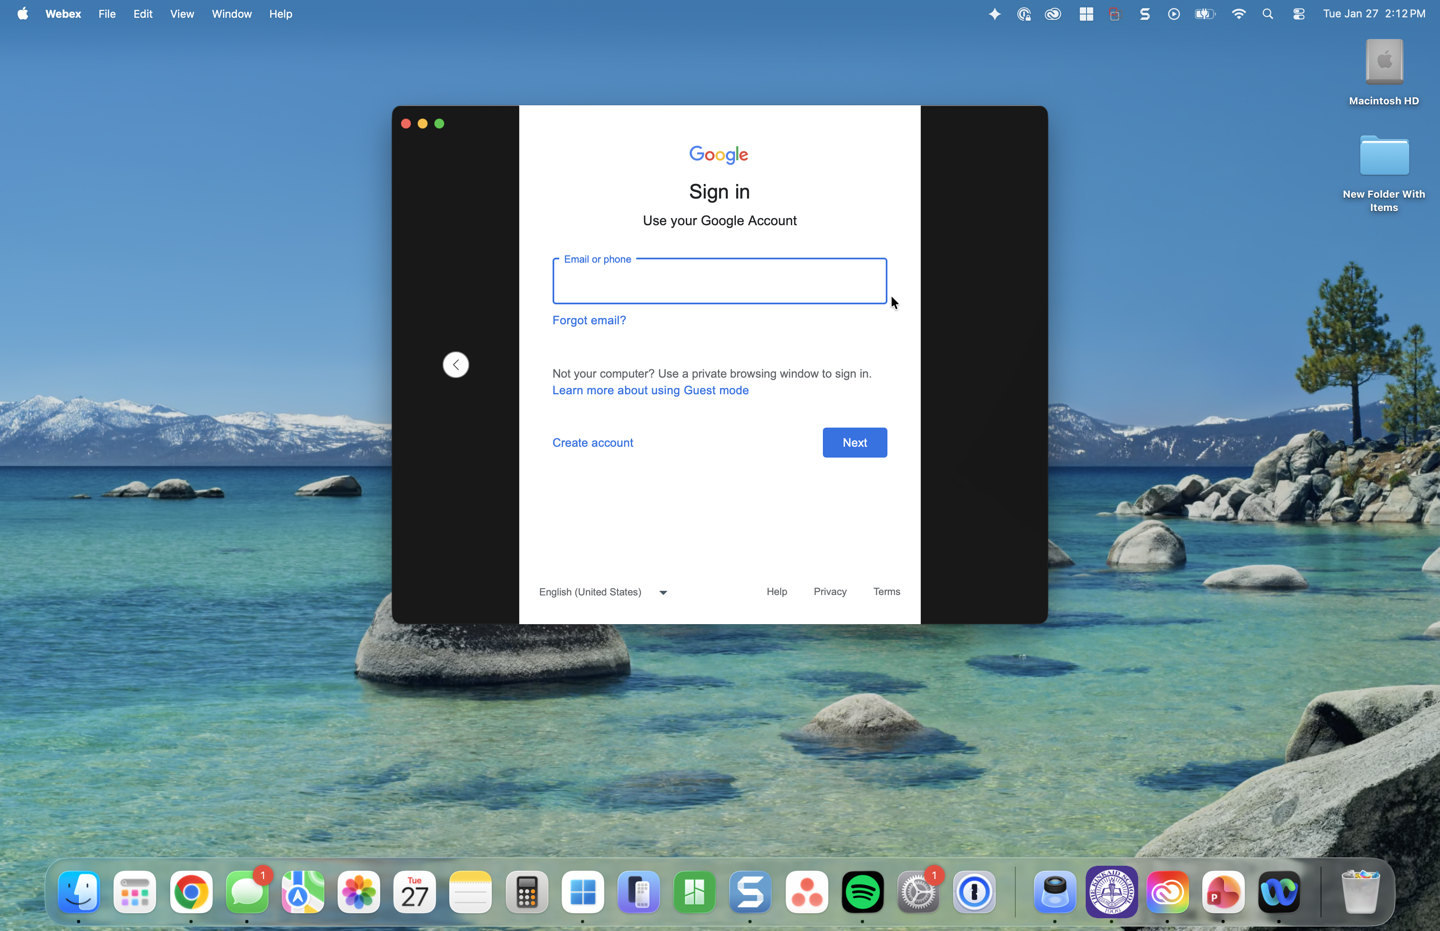Open Control Center in menu bar
The image size is (1440, 931).
tap(1298, 14)
